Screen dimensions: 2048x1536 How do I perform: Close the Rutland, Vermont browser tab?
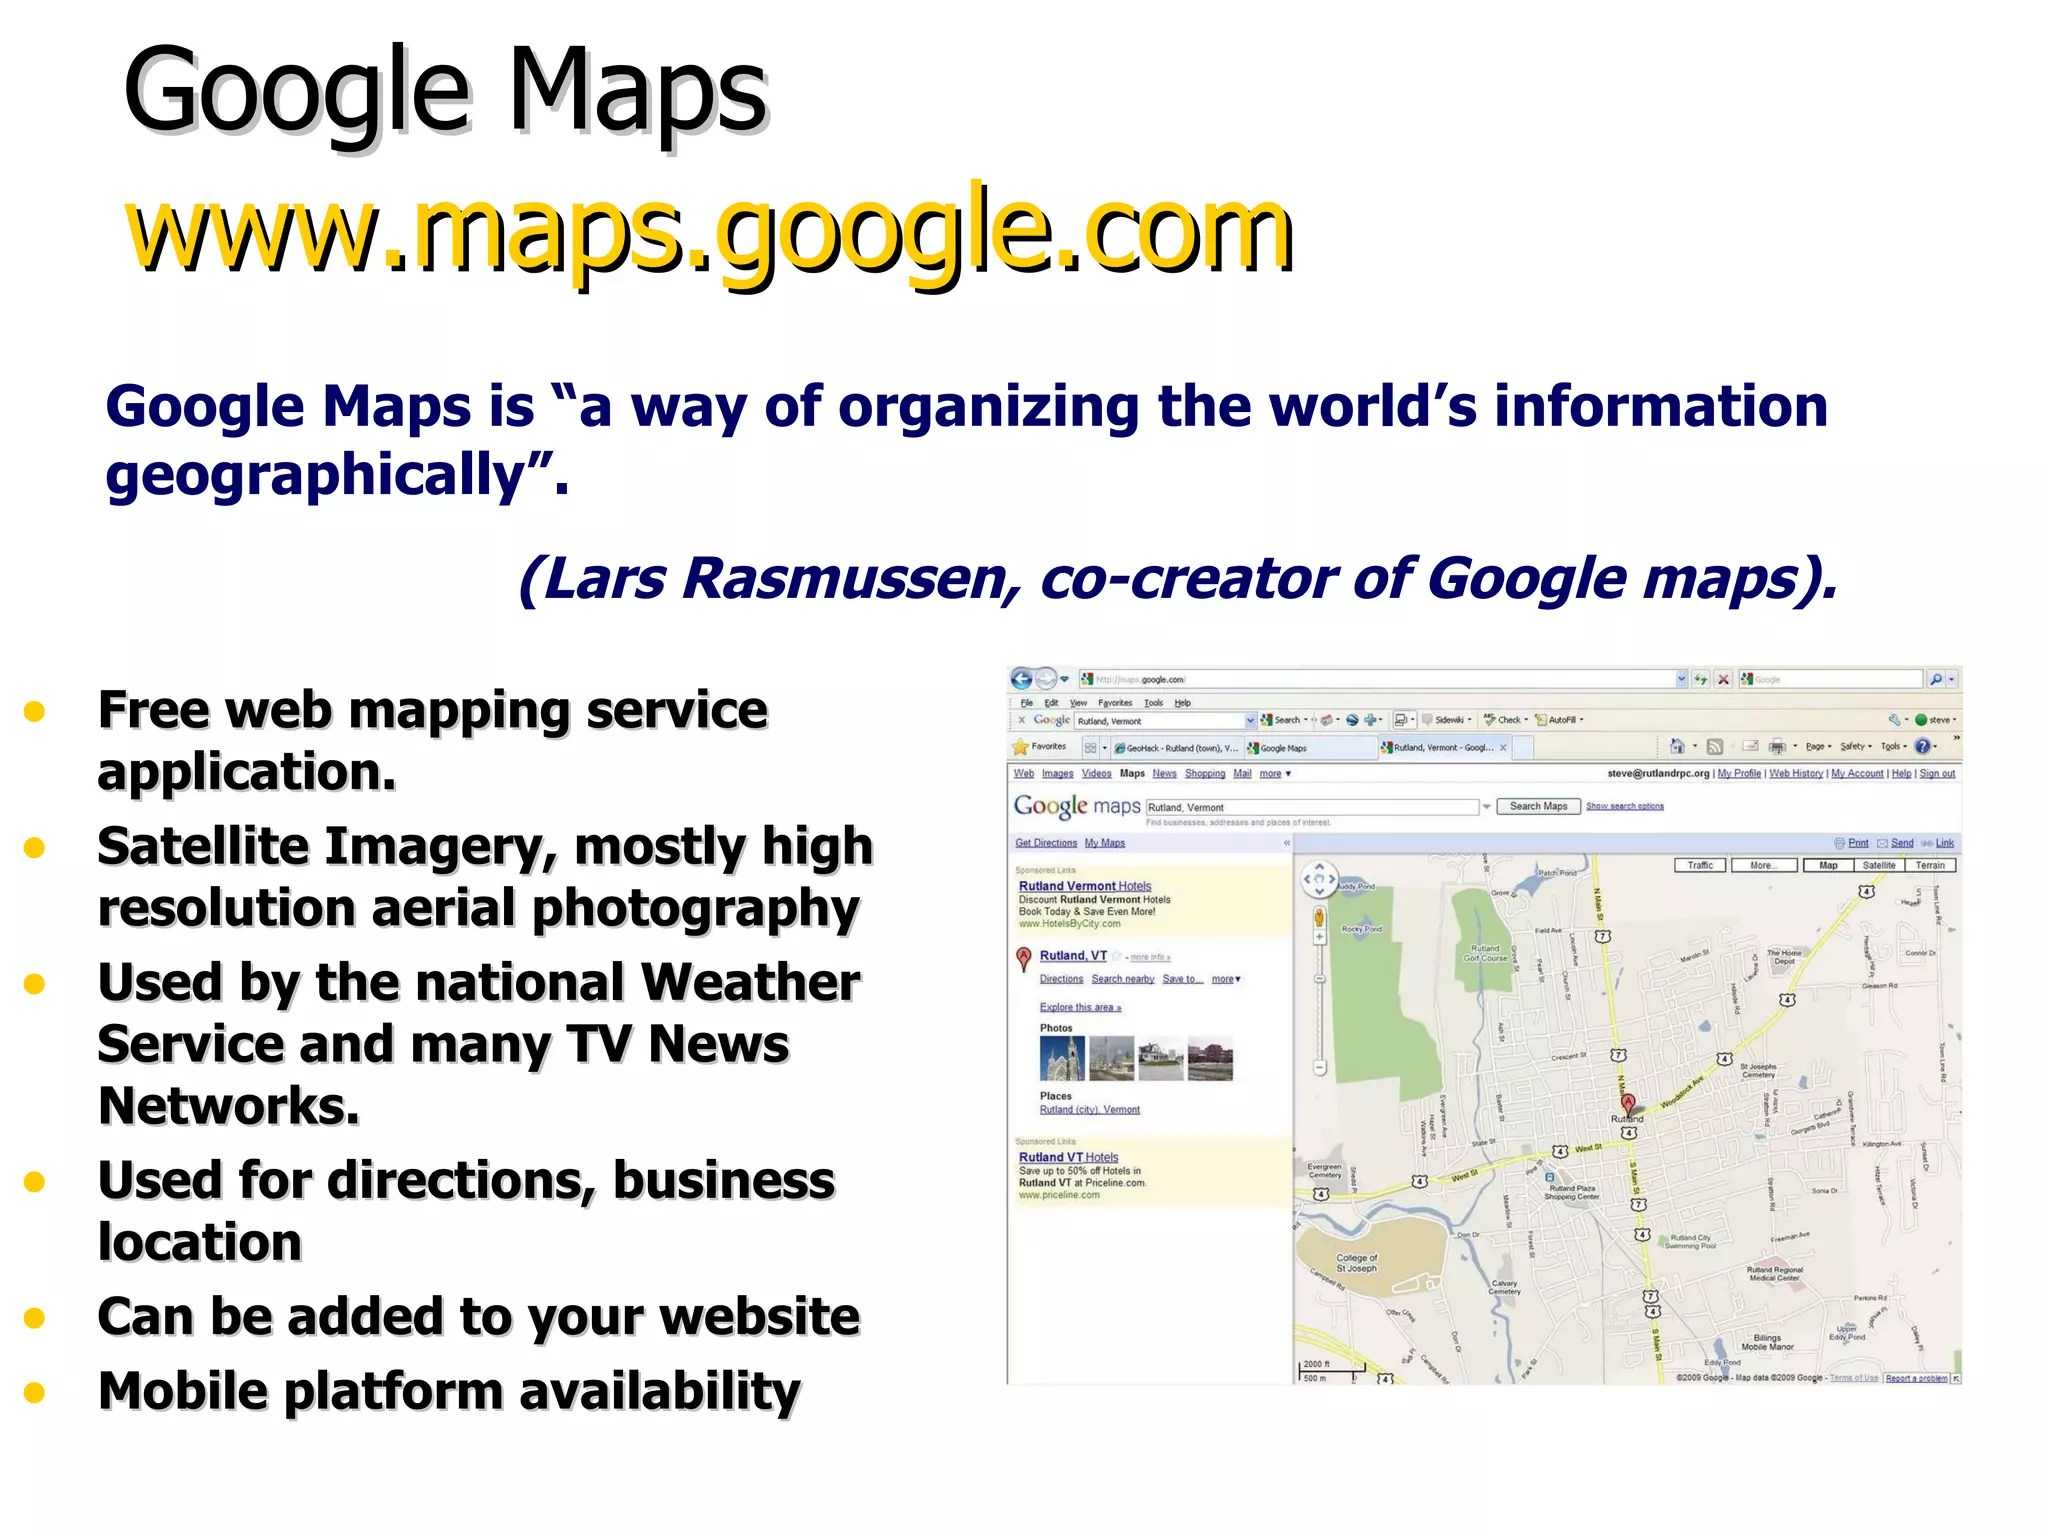[1503, 747]
